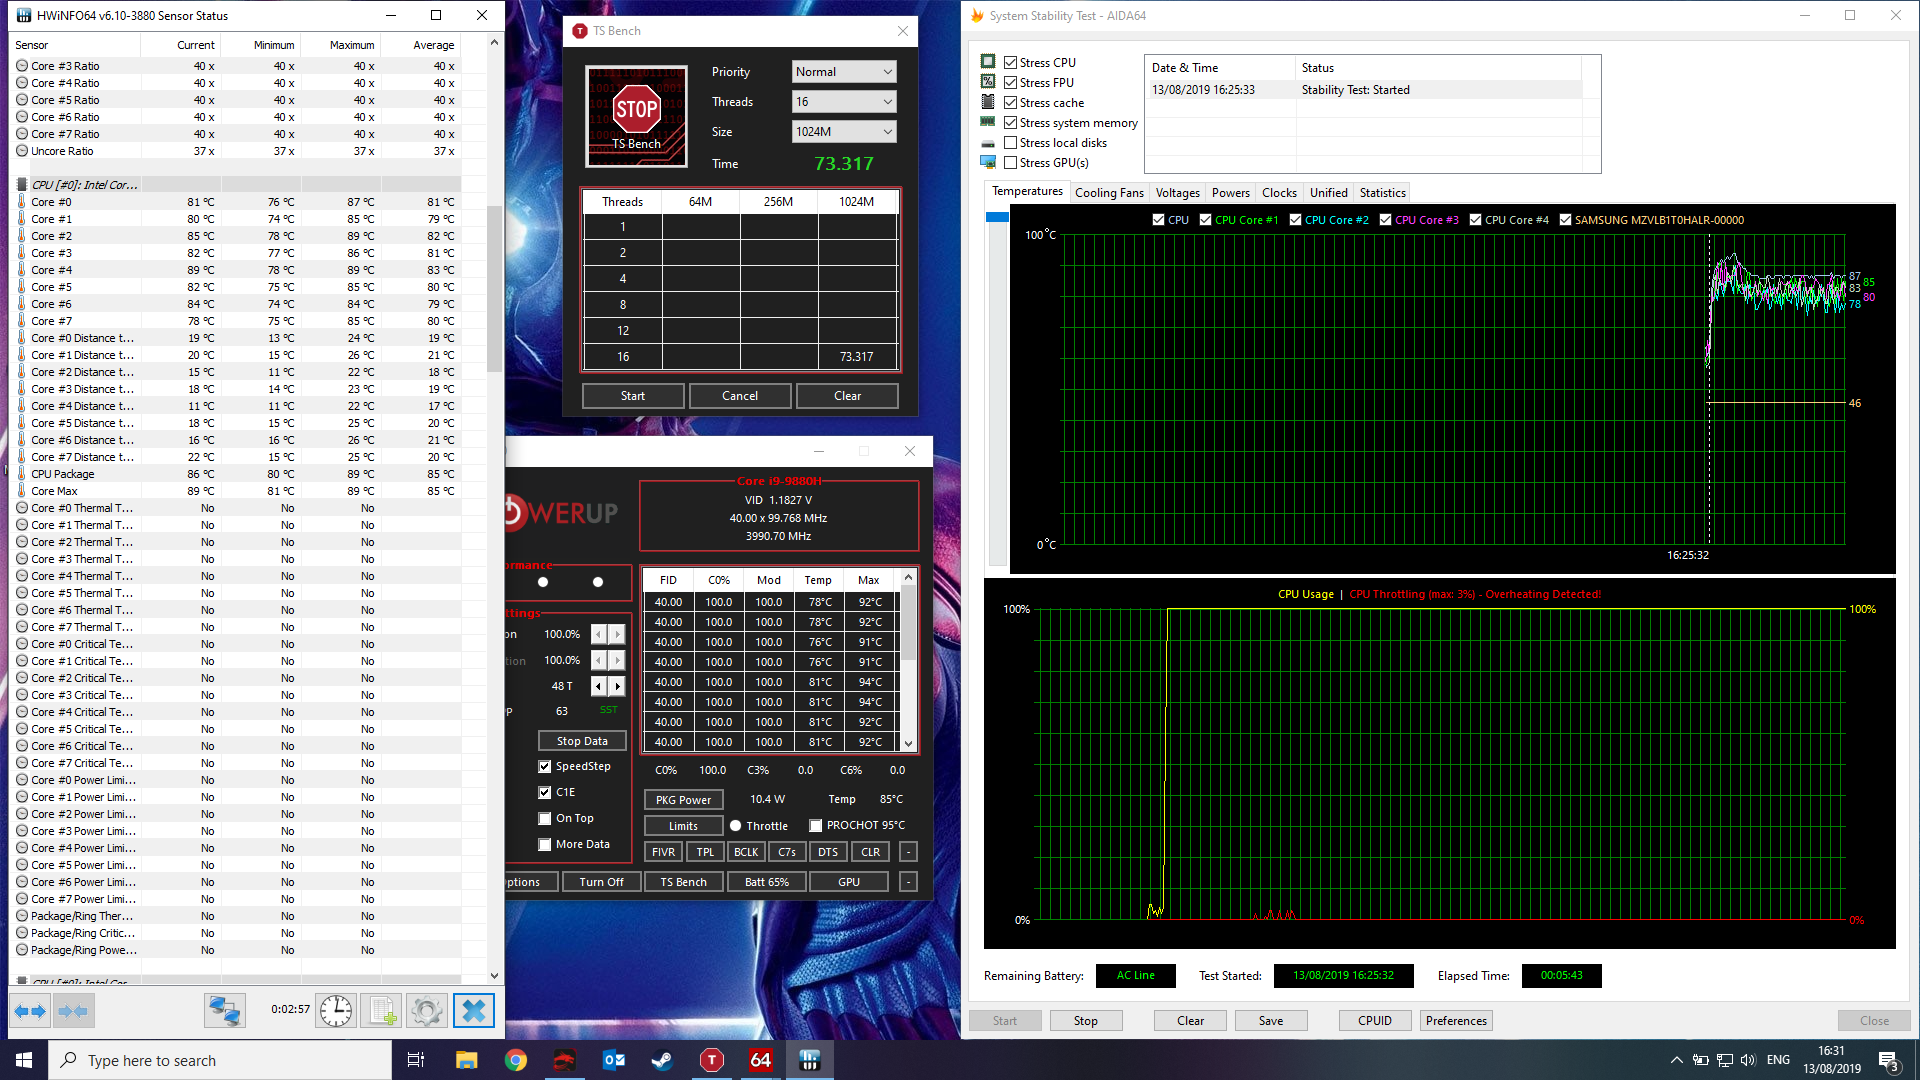Click HWiNFO skip-right arrows icon
The width and height of the screenshot is (1920, 1080).
(73, 1011)
